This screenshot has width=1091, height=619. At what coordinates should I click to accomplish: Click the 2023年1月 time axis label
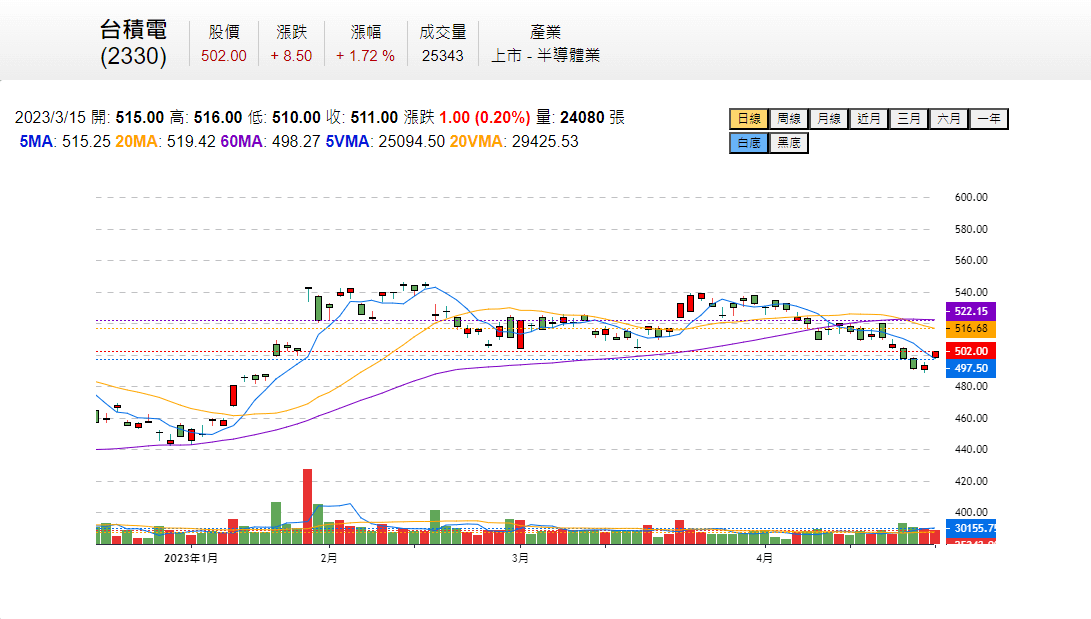191,558
